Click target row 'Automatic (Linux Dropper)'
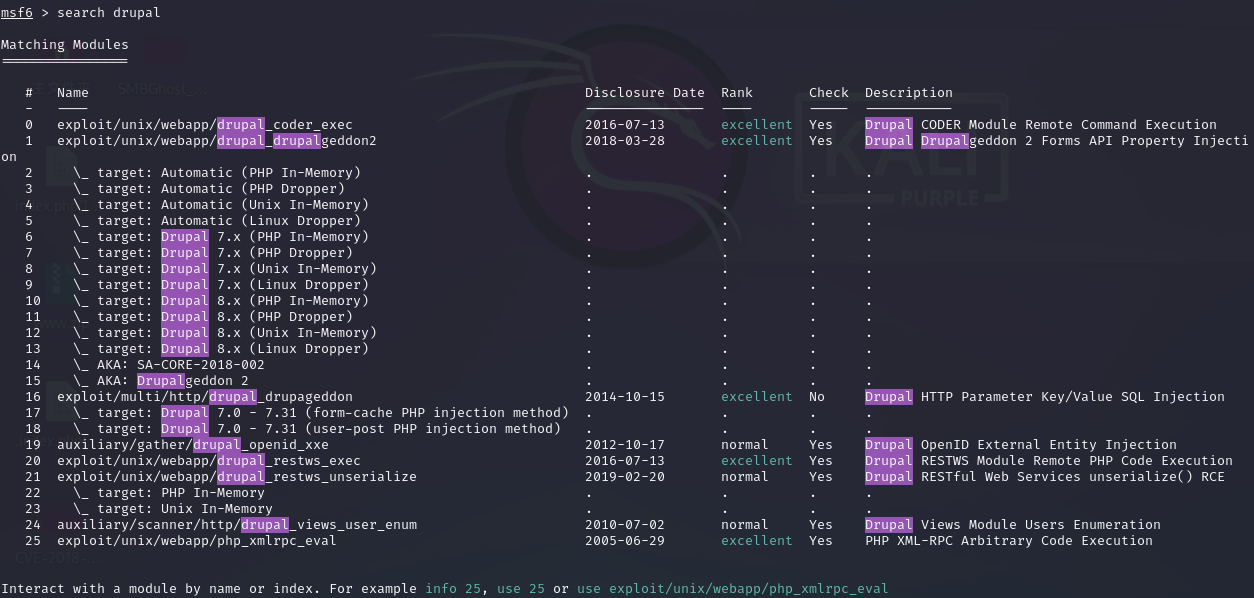 217,221
